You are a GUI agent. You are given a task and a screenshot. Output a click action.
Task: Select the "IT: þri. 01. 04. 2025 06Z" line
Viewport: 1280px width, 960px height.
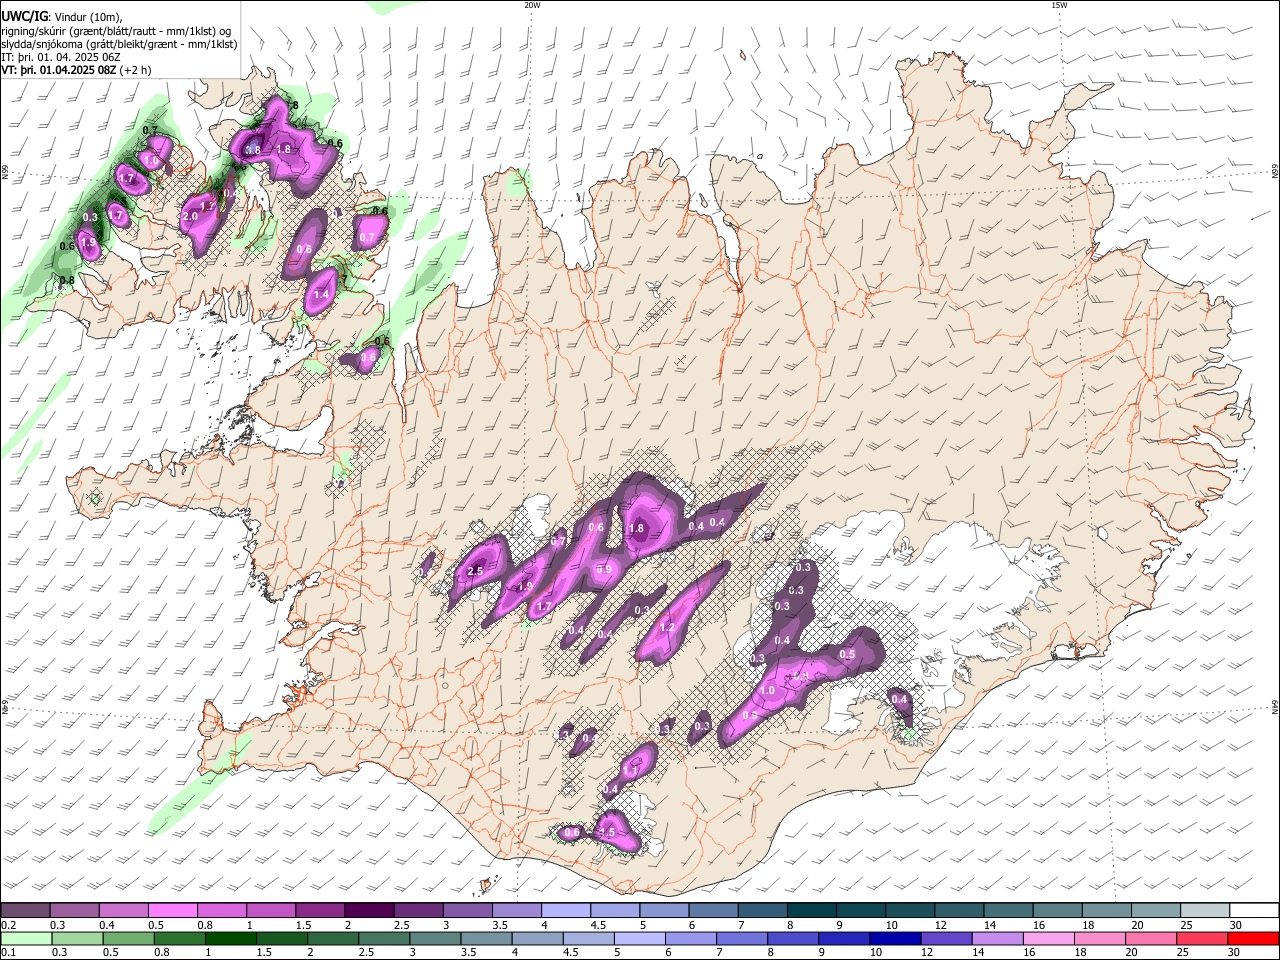(62, 57)
